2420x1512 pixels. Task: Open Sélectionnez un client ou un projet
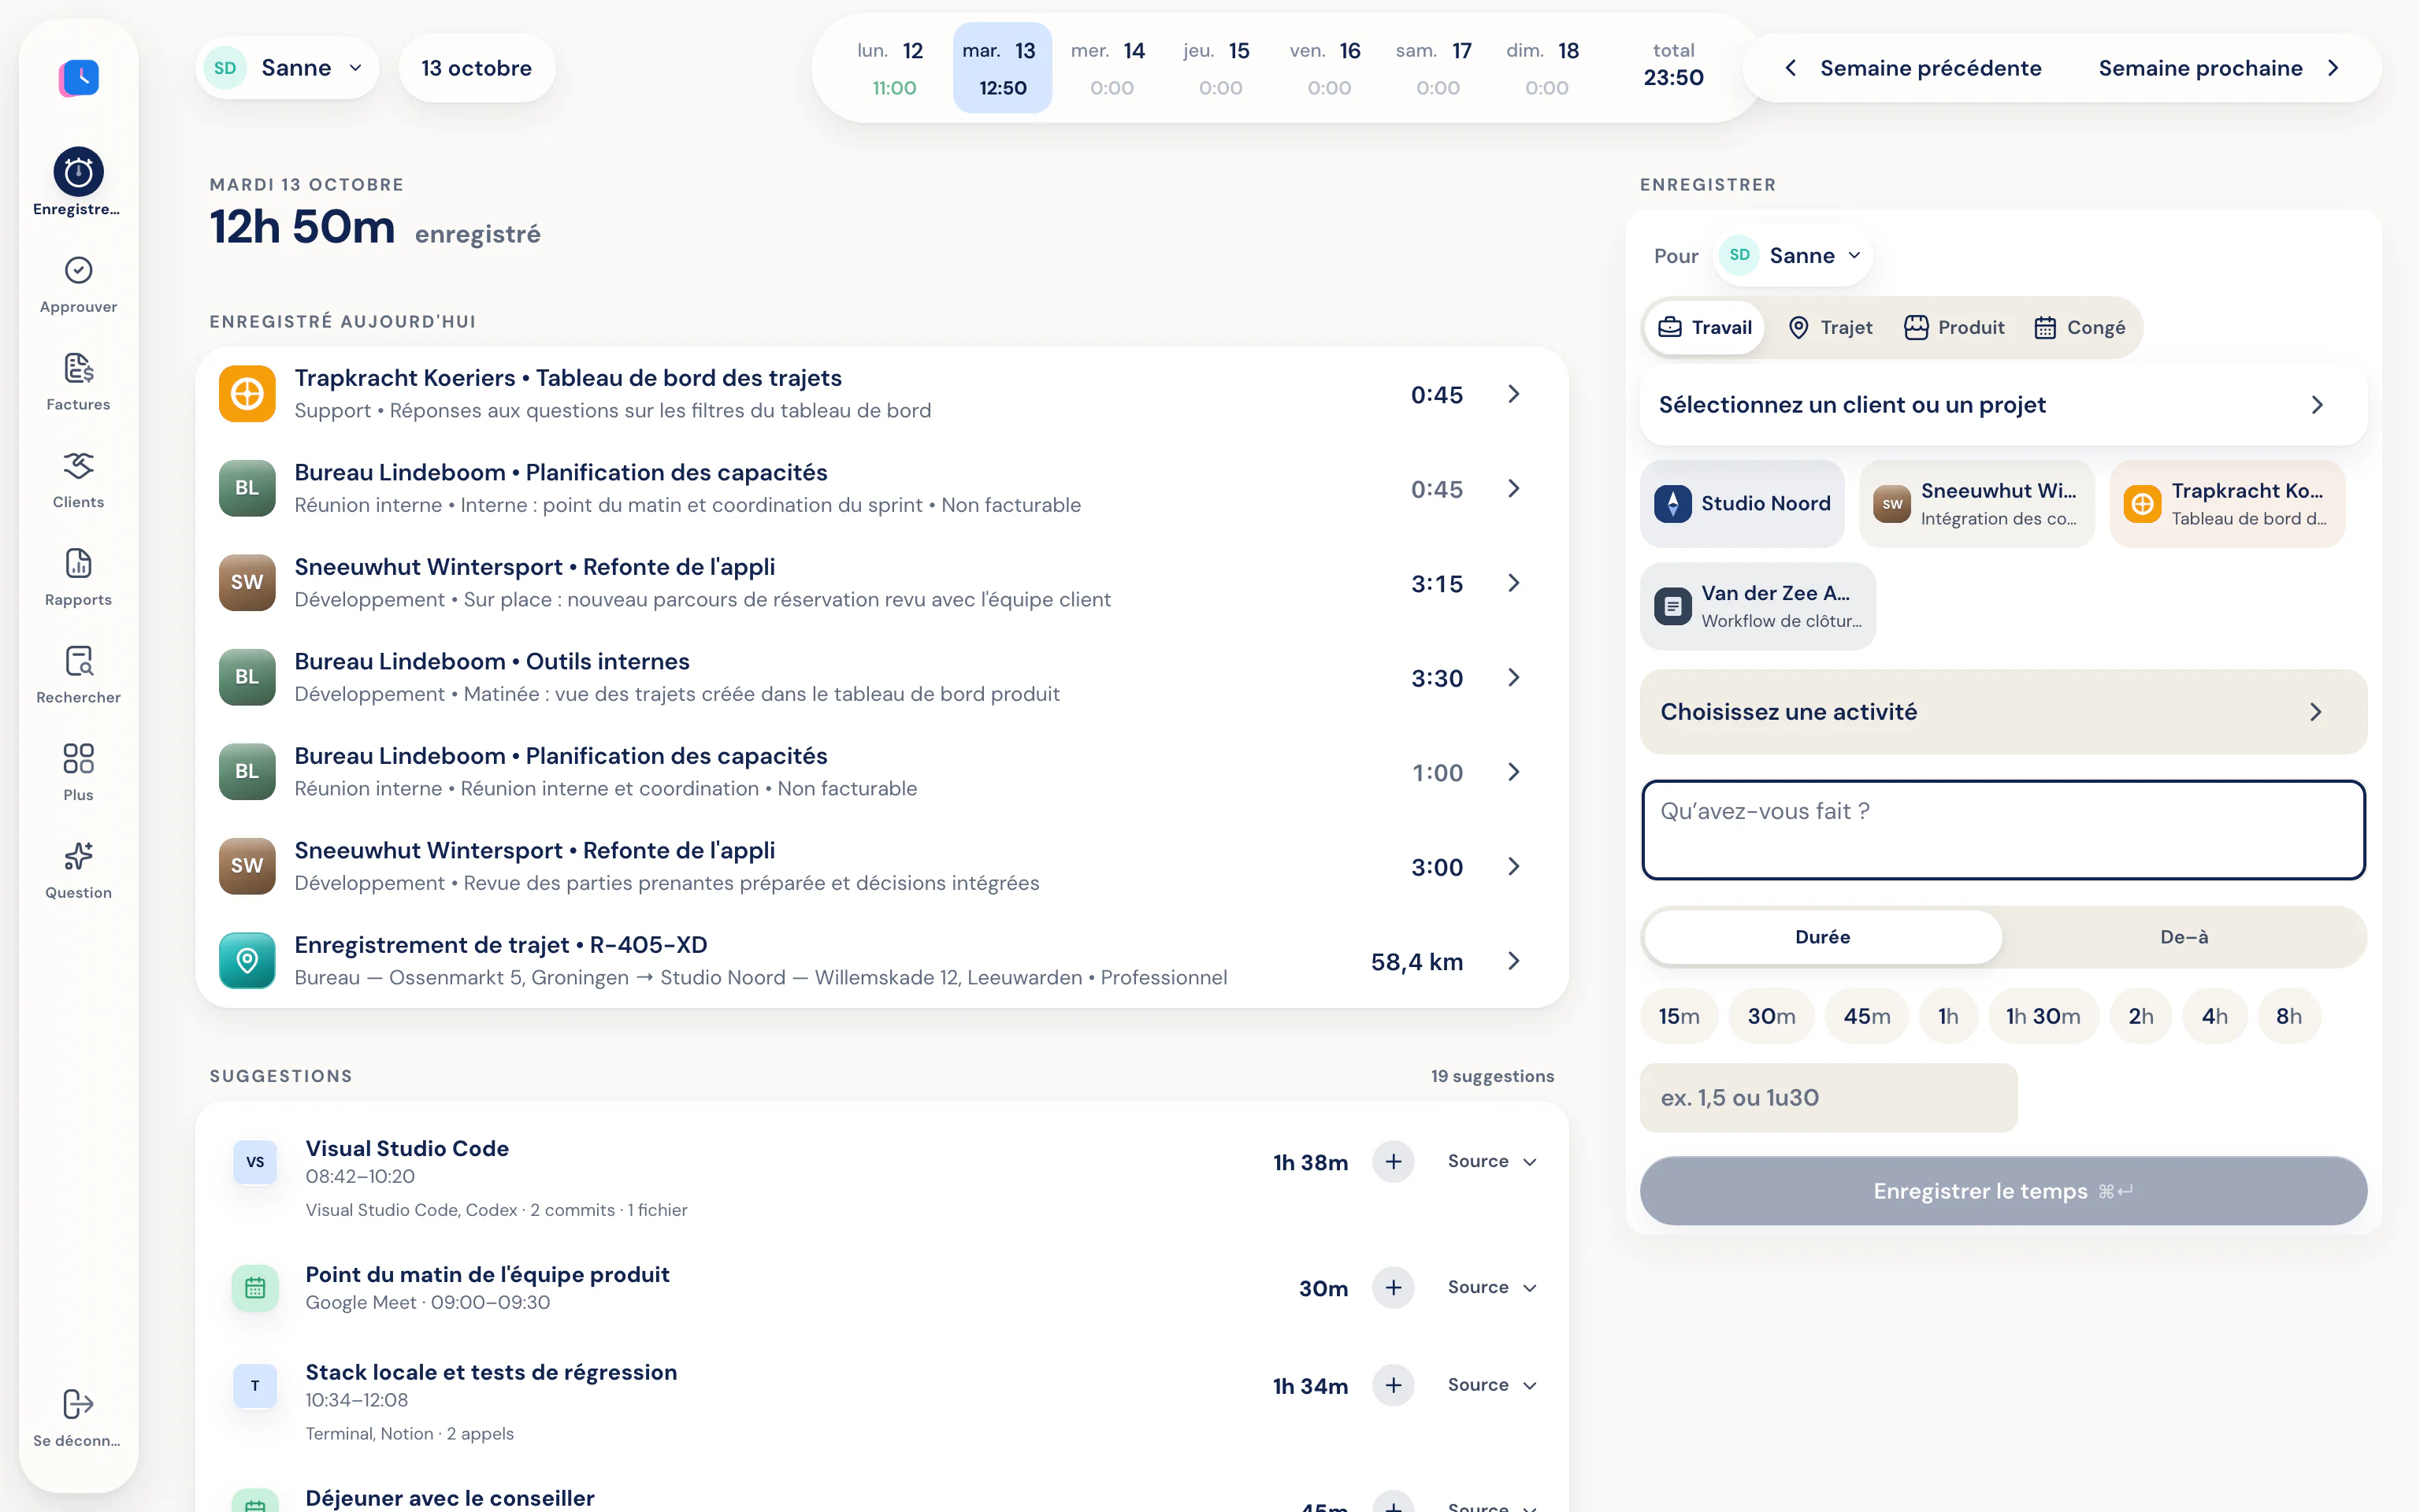(x=2003, y=405)
